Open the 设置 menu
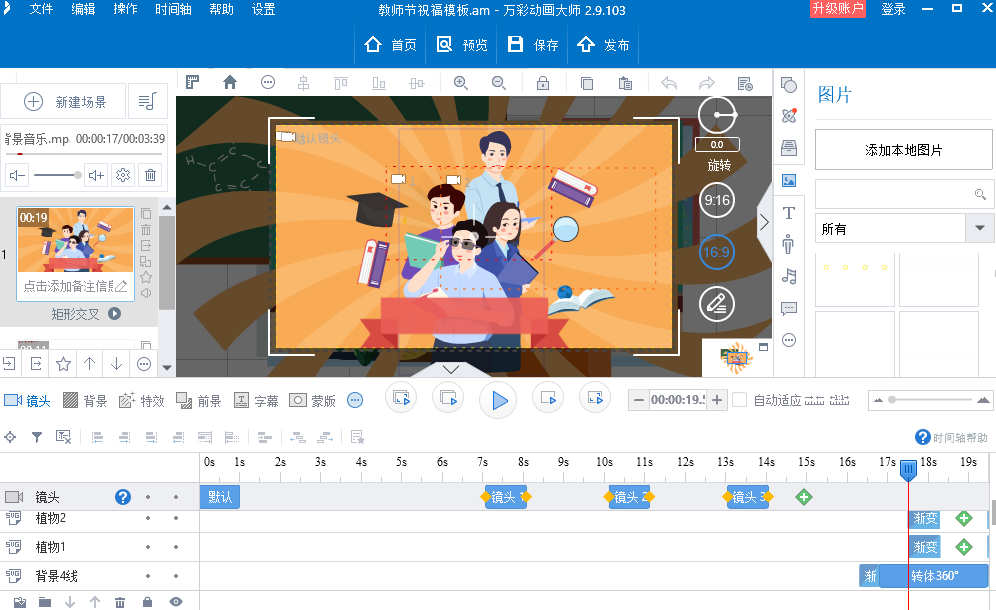Image resolution: width=996 pixels, height=610 pixels. 264,10
